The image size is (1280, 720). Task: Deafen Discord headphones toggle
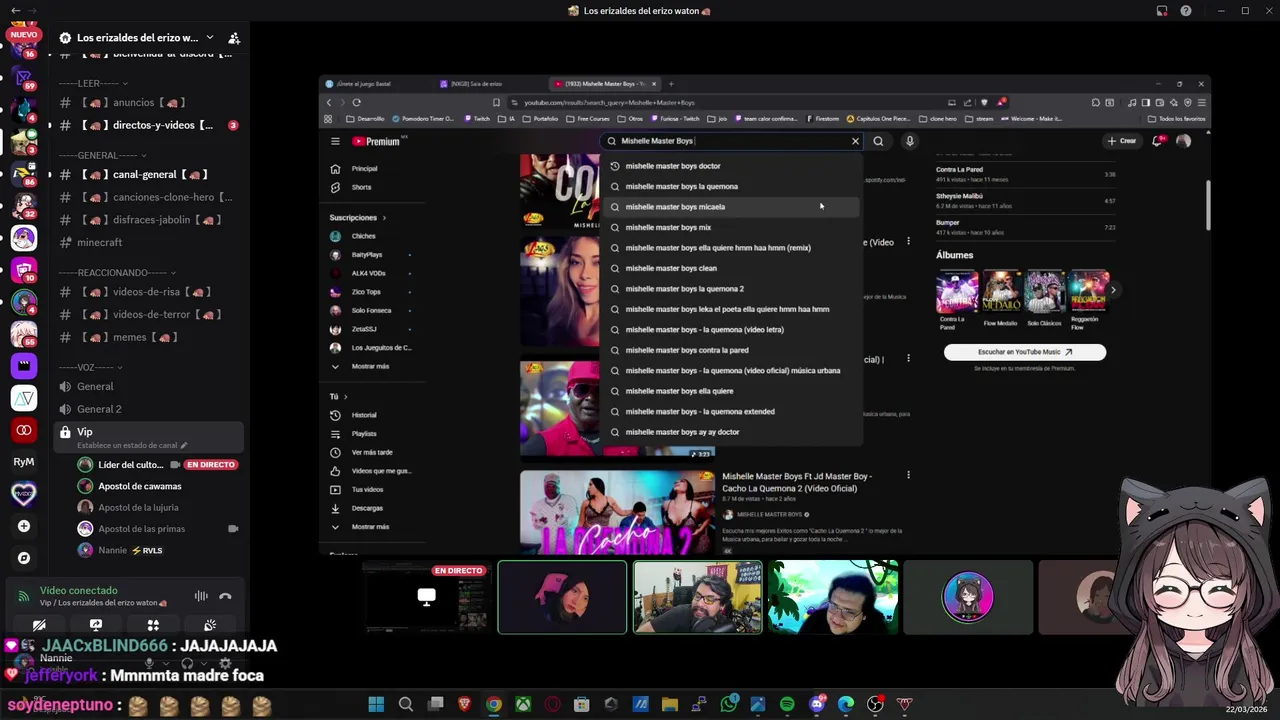pyautogui.click(x=187, y=663)
